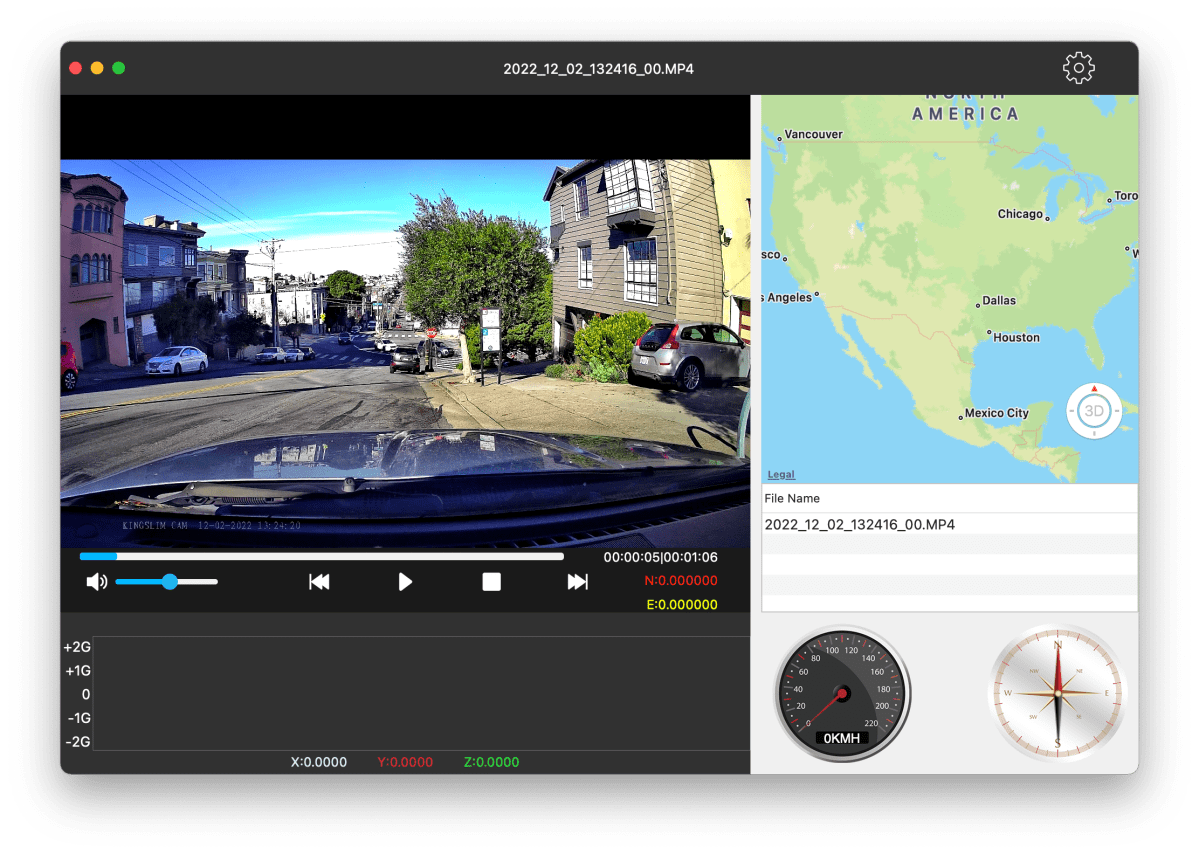Open settings with the gear icon
The height and width of the screenshot is (854, 1199).
(x=1078, y=68)
